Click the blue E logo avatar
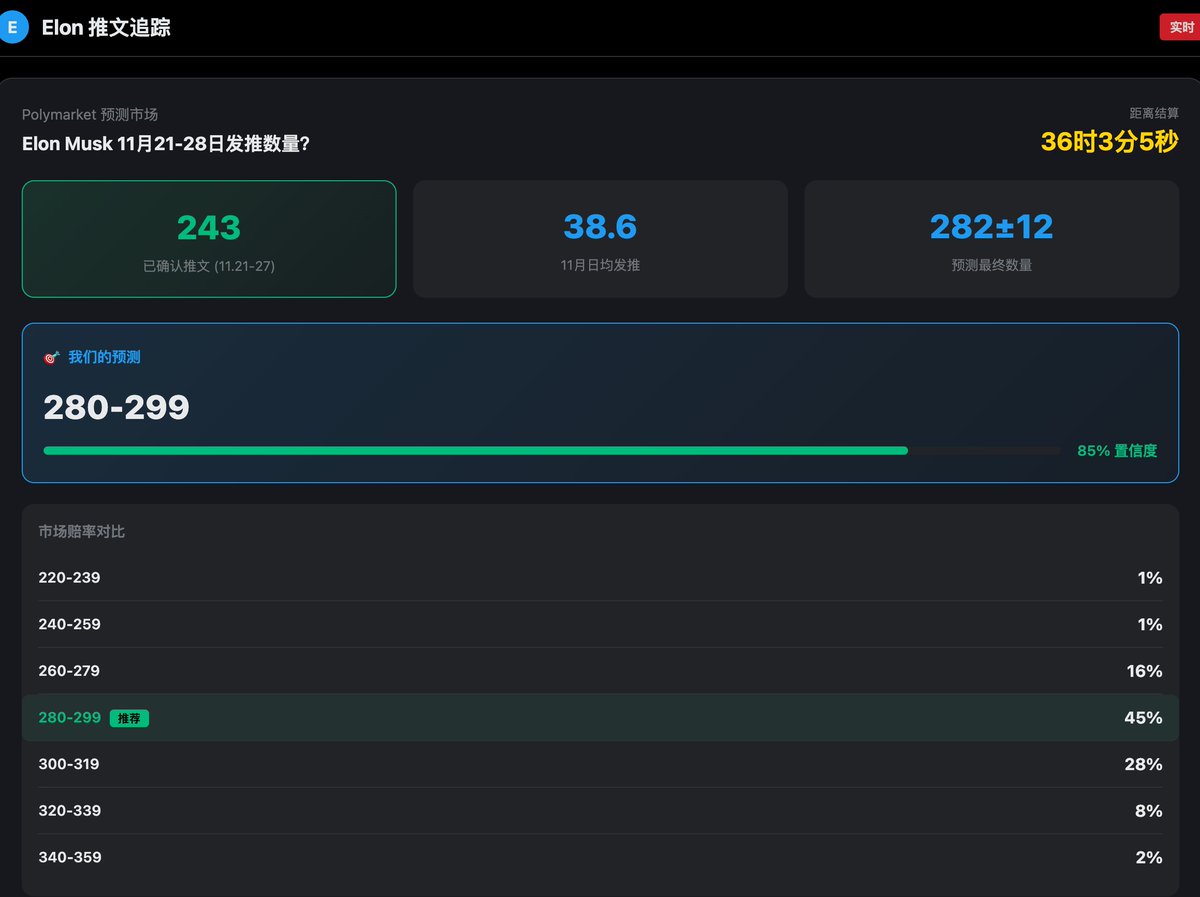The height and width of the screenshot is (897, 1200). (12, 28)
